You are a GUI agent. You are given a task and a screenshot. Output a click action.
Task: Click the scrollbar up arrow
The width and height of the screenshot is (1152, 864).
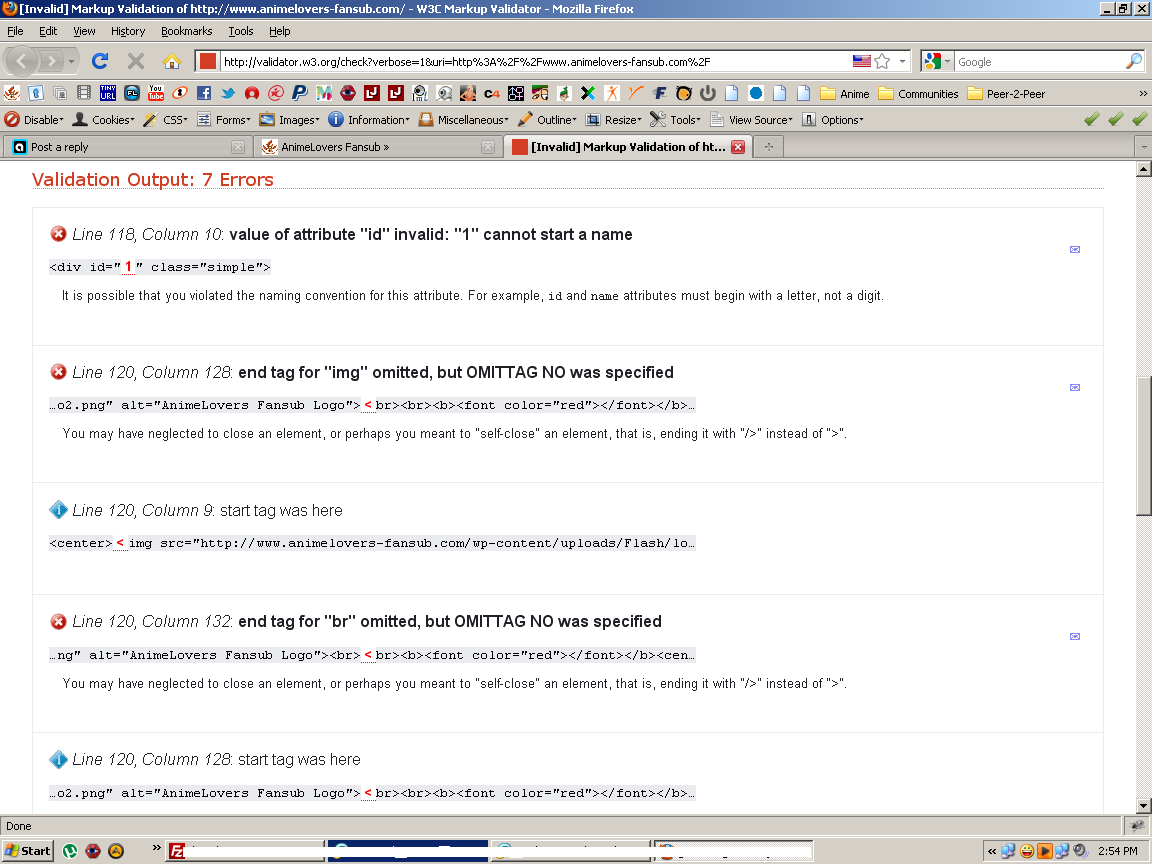1143,169
